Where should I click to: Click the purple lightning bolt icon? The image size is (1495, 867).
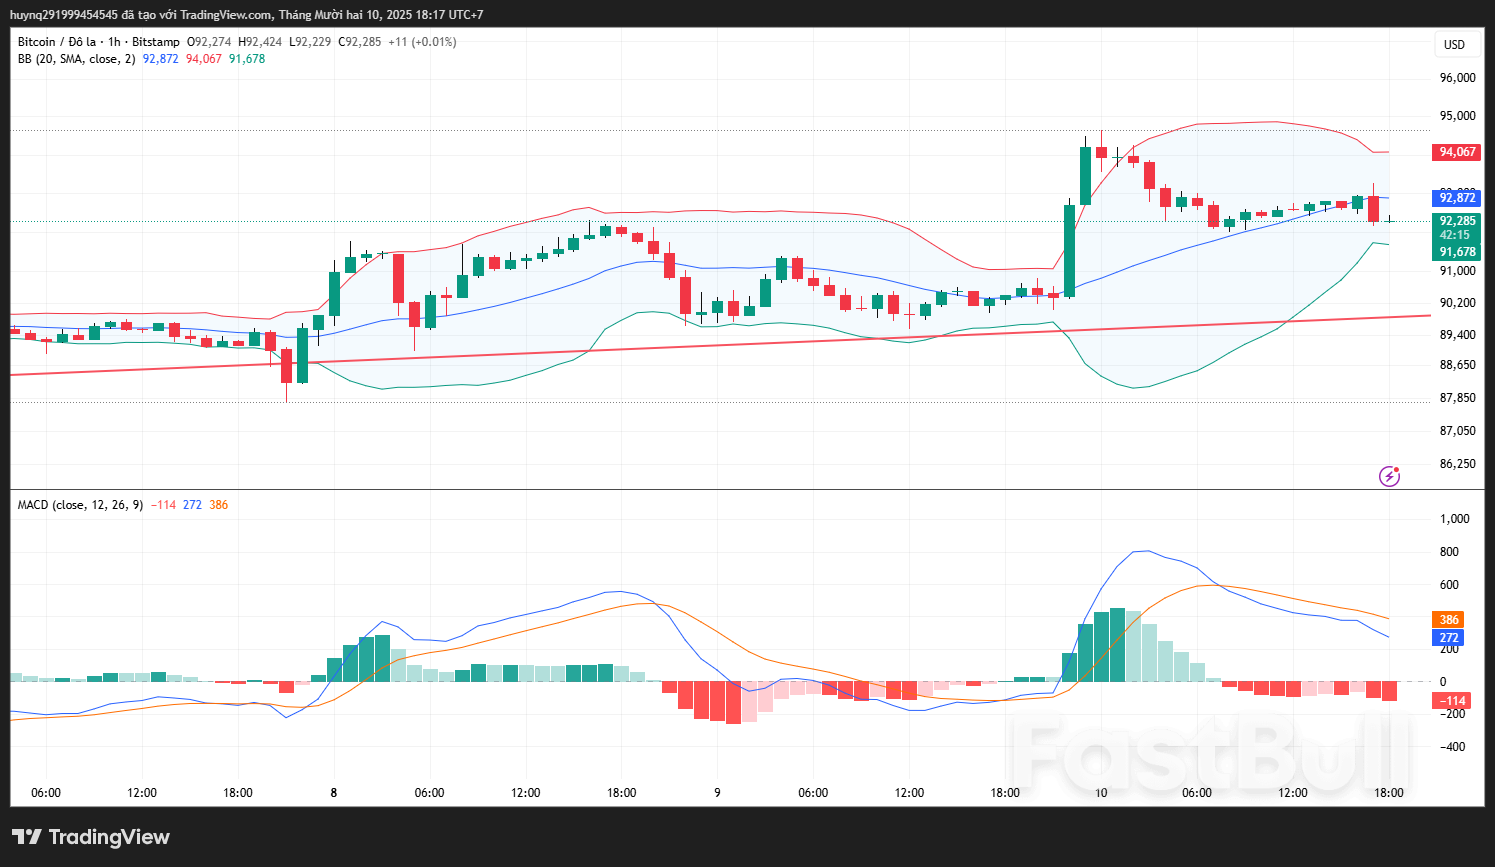point(1389,476)
